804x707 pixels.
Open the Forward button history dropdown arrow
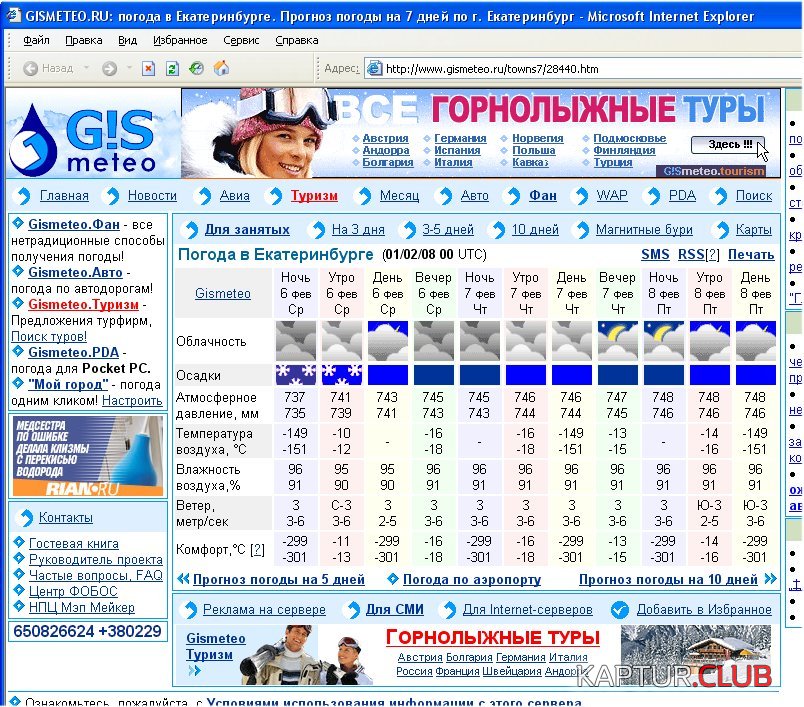(129, 68)
